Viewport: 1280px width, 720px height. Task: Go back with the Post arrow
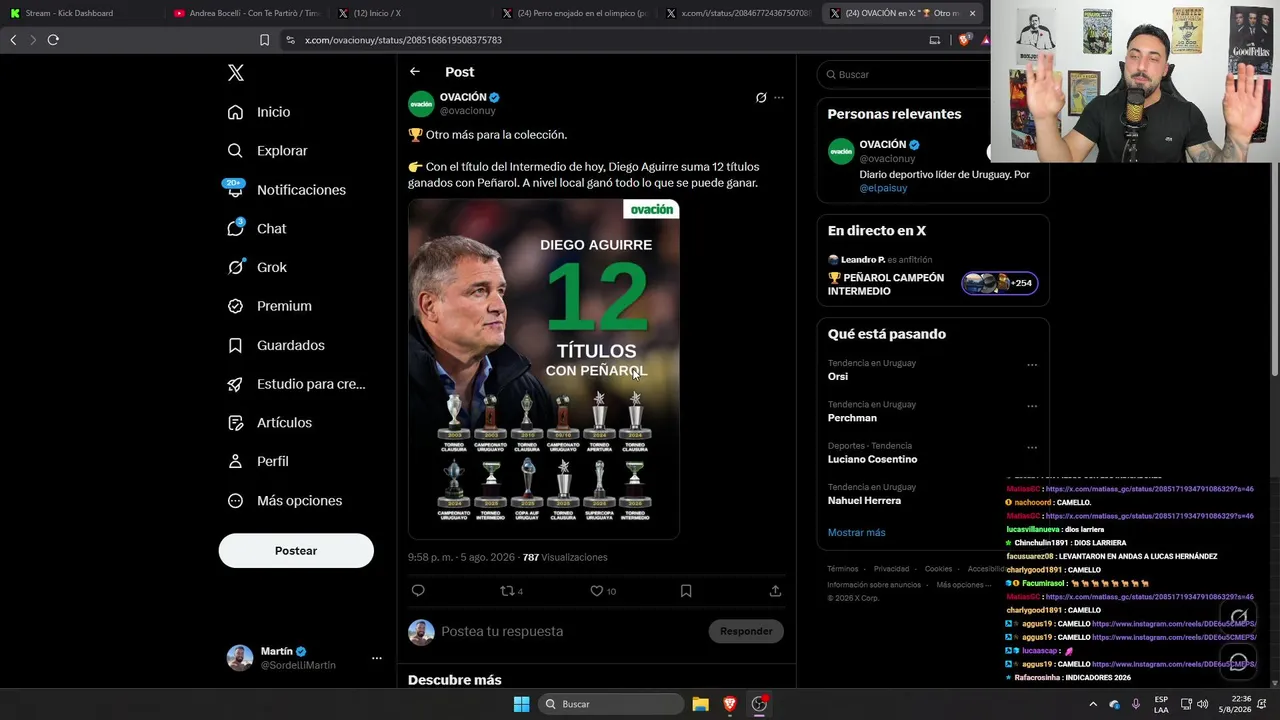pos(415,72)
